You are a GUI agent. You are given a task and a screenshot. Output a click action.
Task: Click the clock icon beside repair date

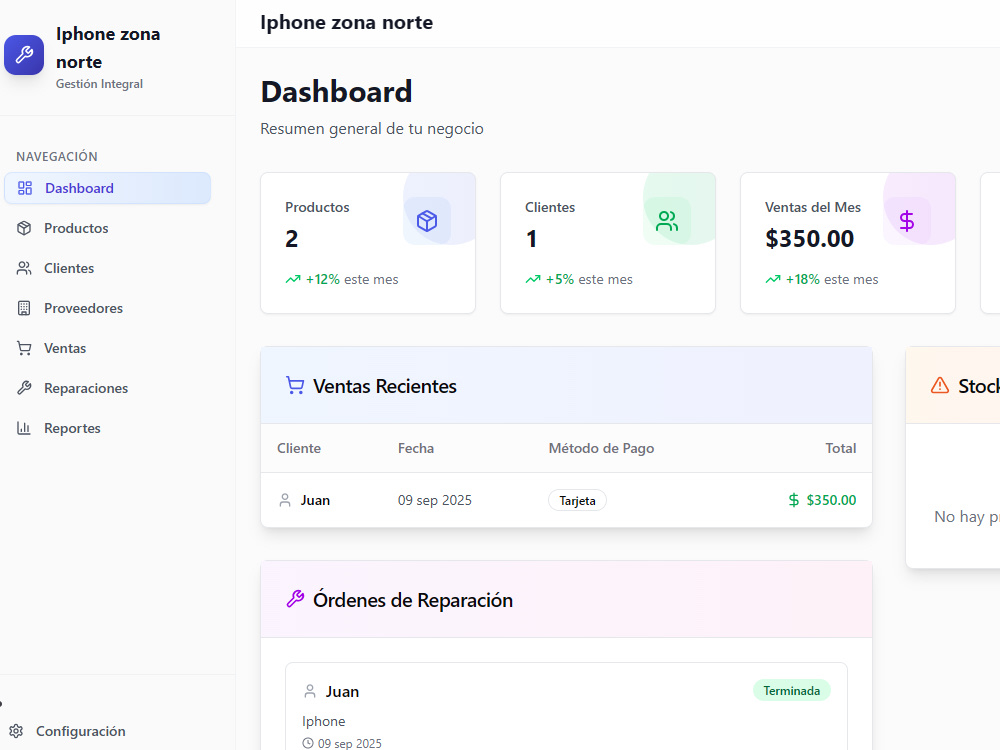click(x=308, y=743)
